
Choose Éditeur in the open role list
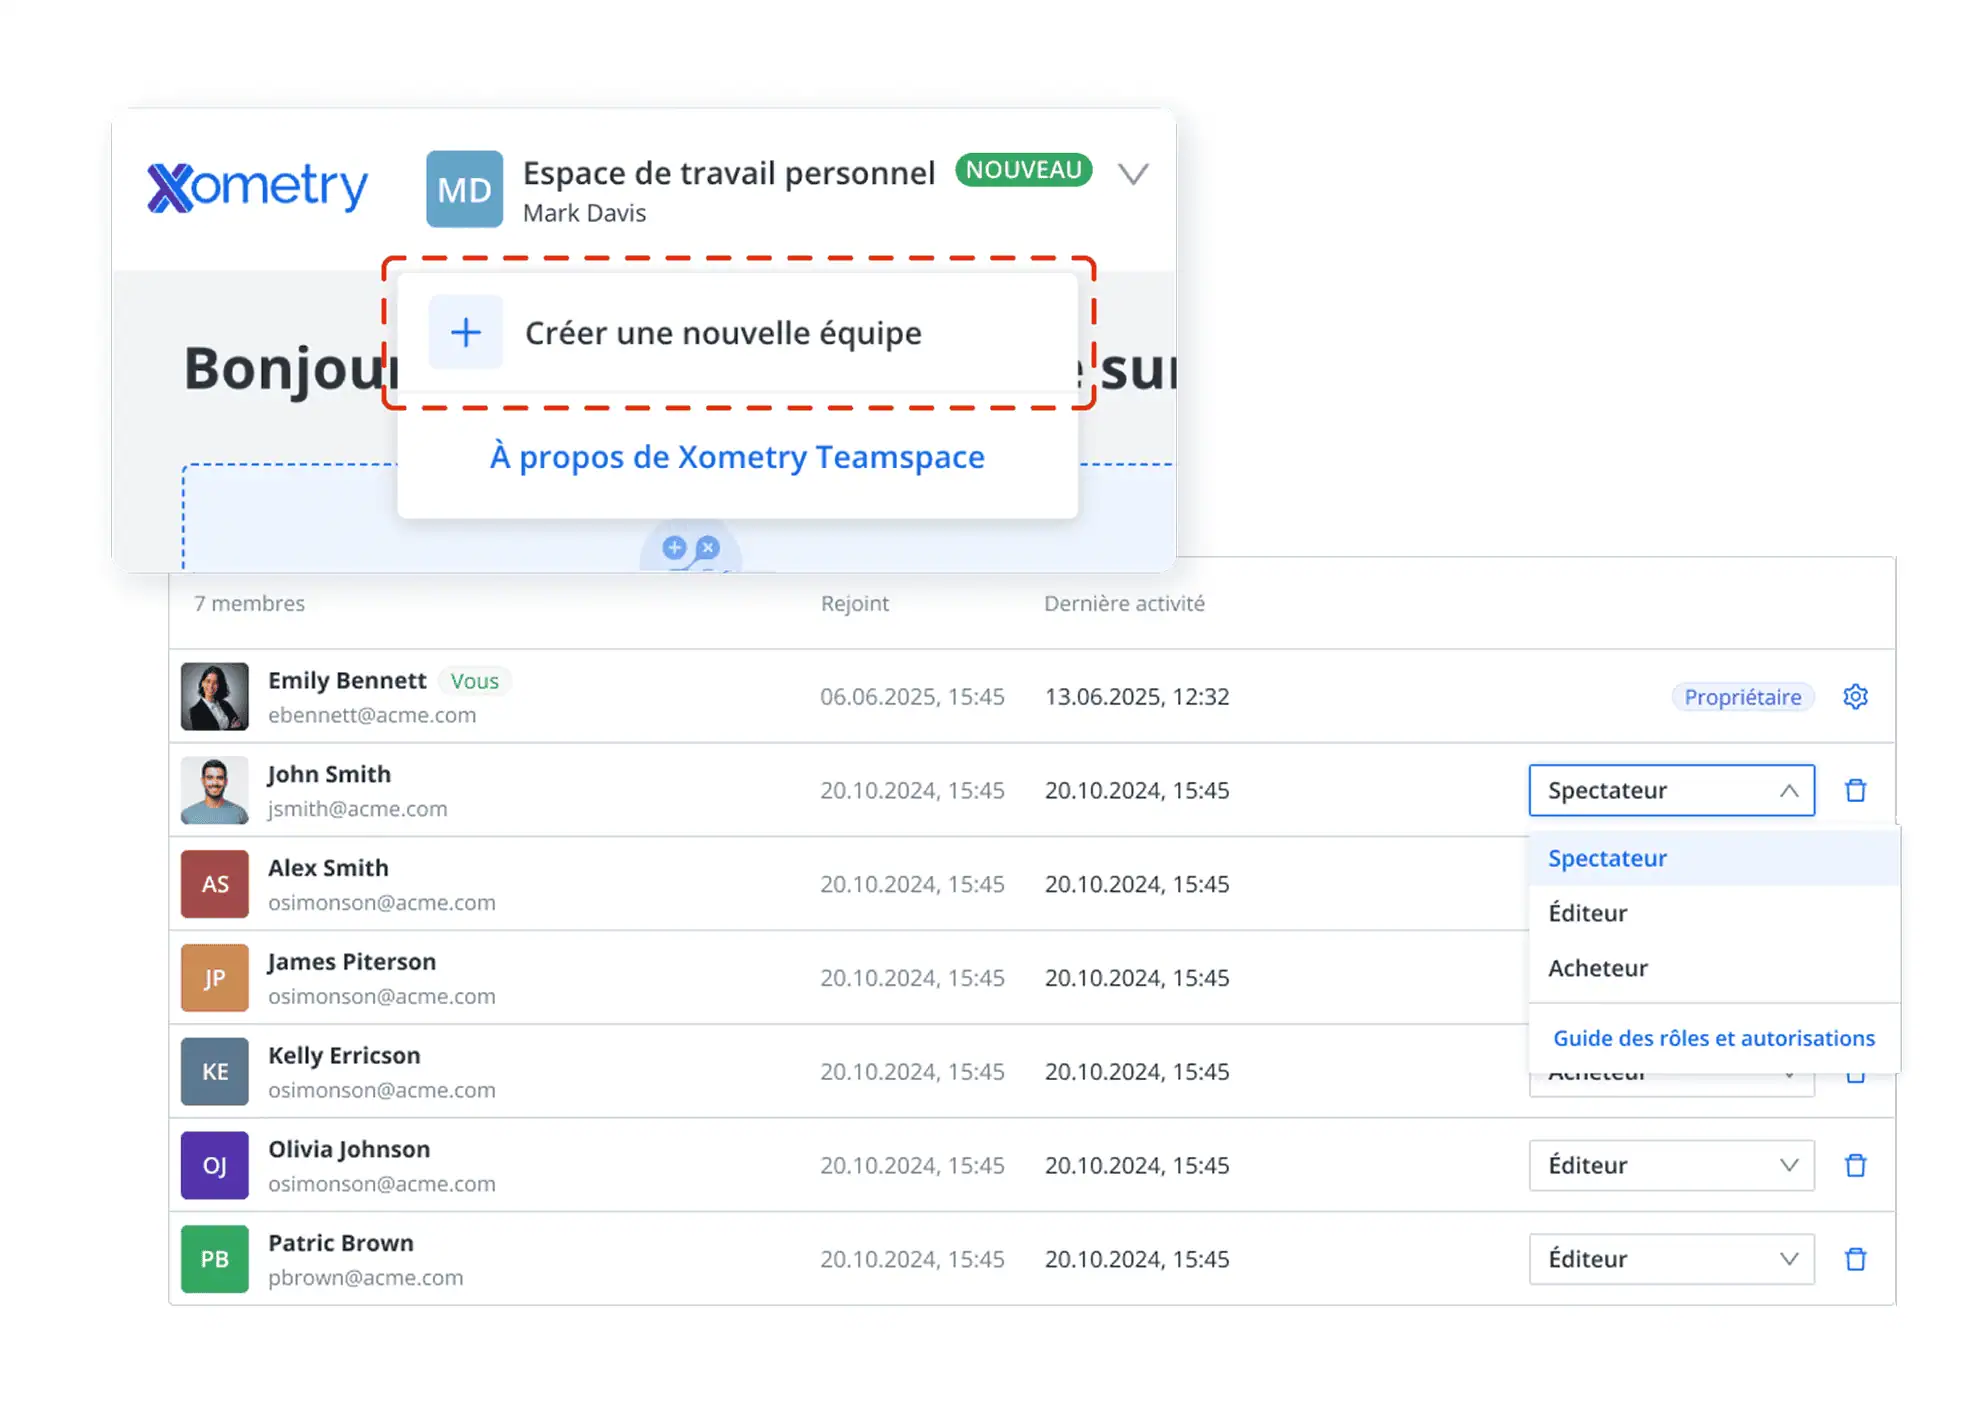pos(1714,913)
